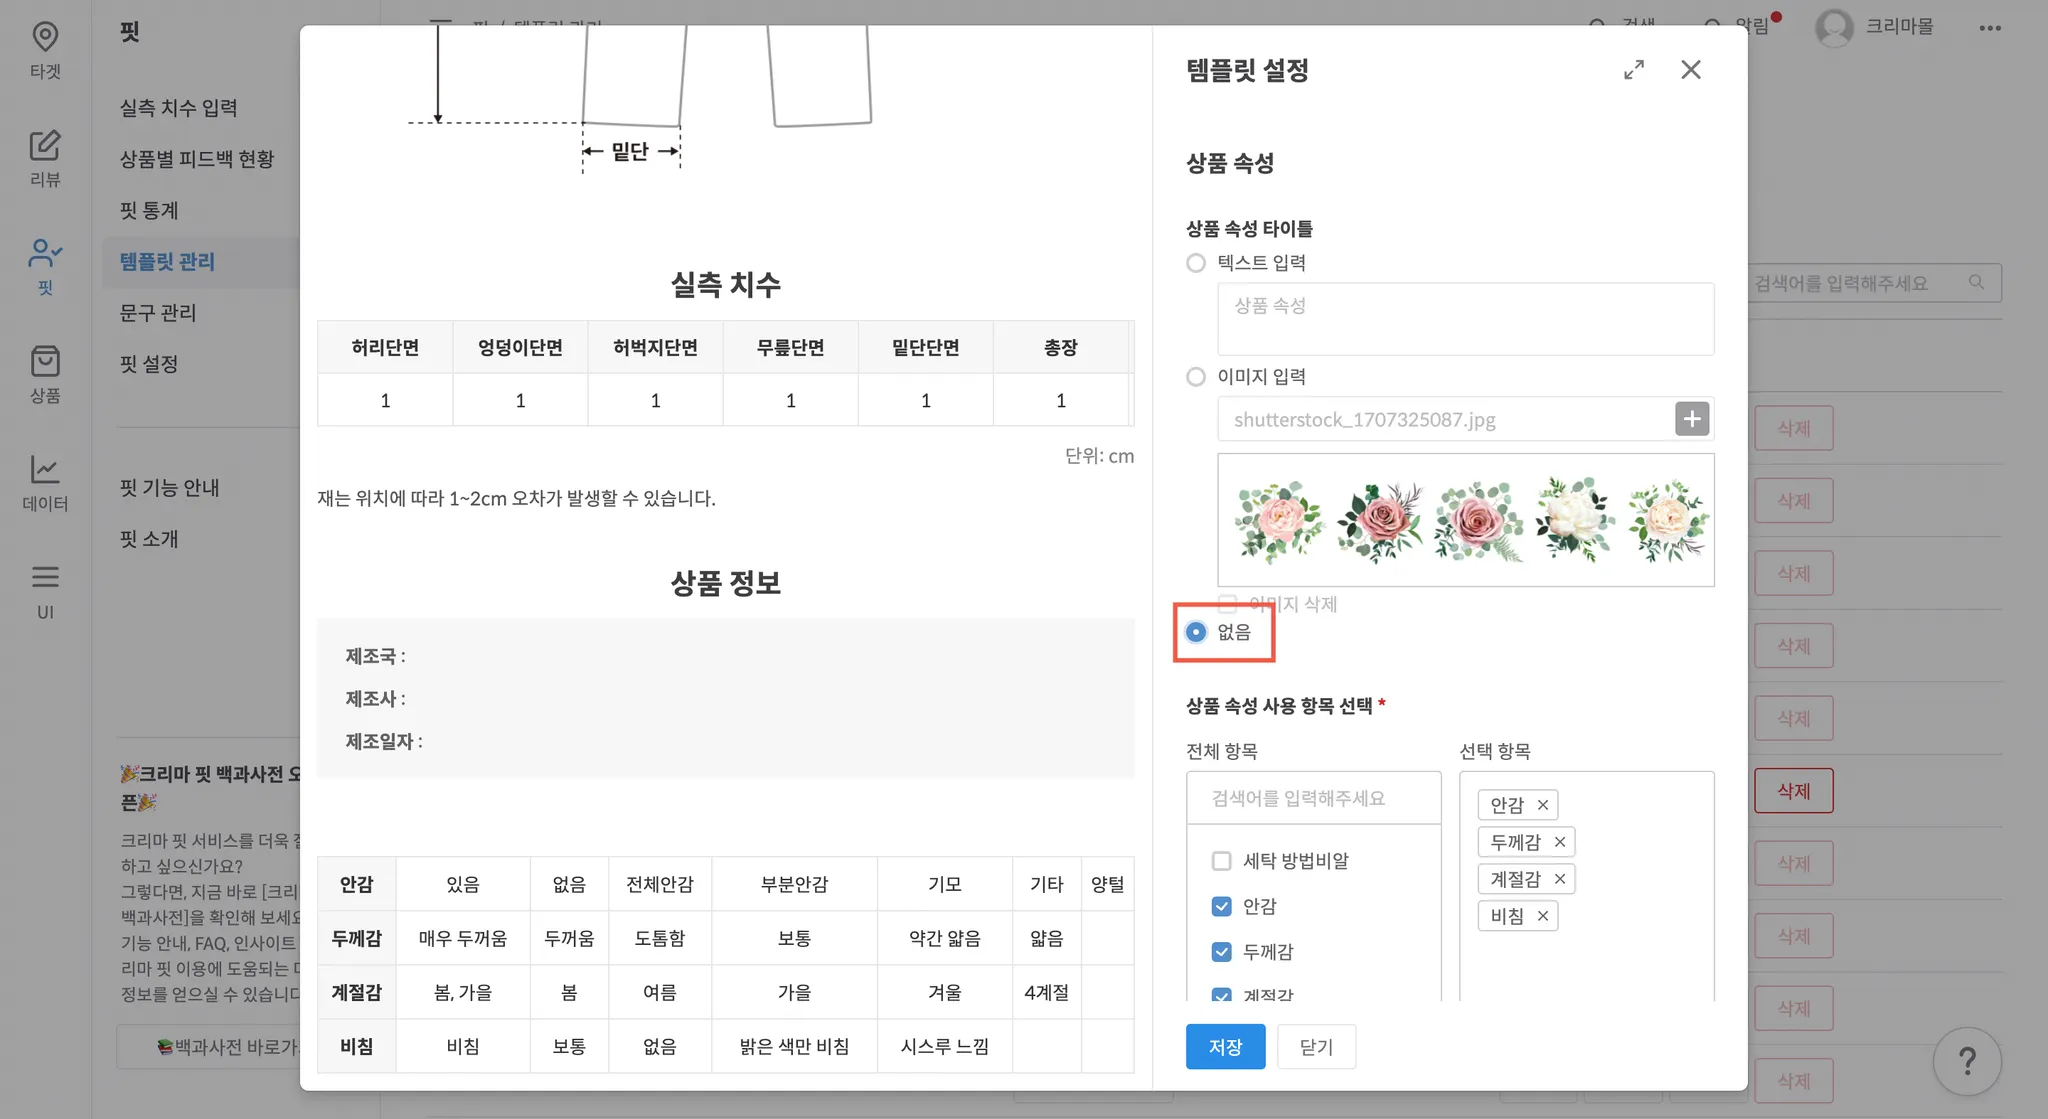Click the help question mark button

tap(1966, 1061)
